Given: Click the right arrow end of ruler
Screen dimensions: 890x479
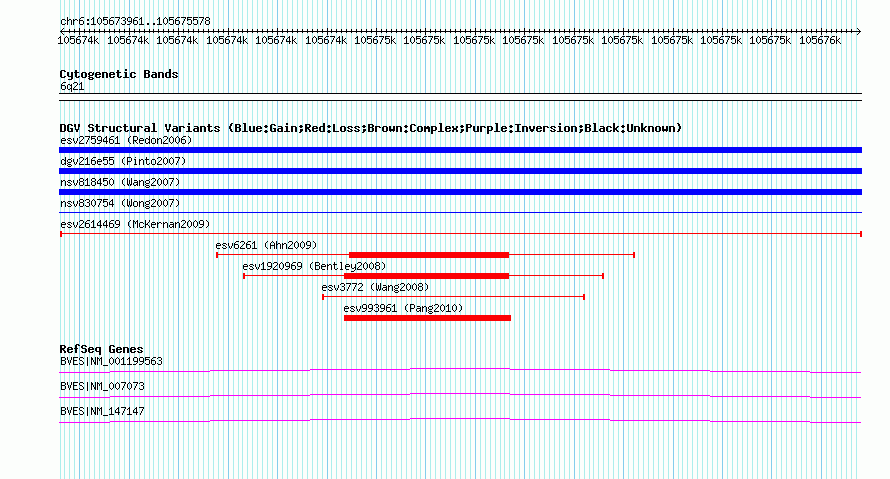Looking at the screenshot, I should click(858, 31).
